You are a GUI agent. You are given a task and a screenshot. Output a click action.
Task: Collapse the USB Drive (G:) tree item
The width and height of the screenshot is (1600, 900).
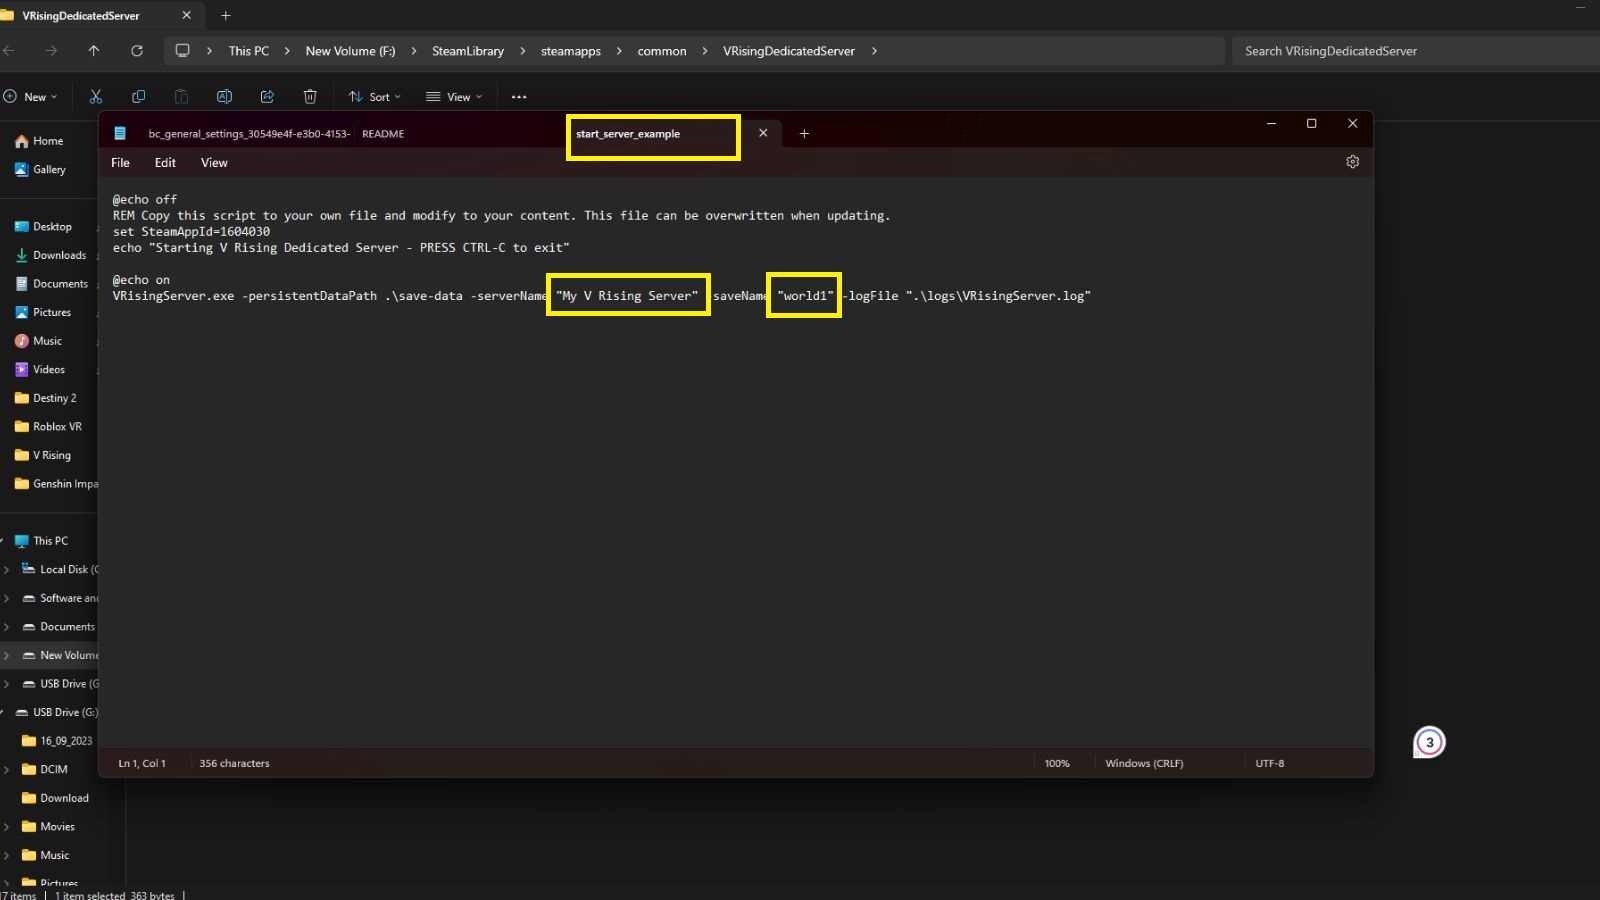[x=8, y=712]
